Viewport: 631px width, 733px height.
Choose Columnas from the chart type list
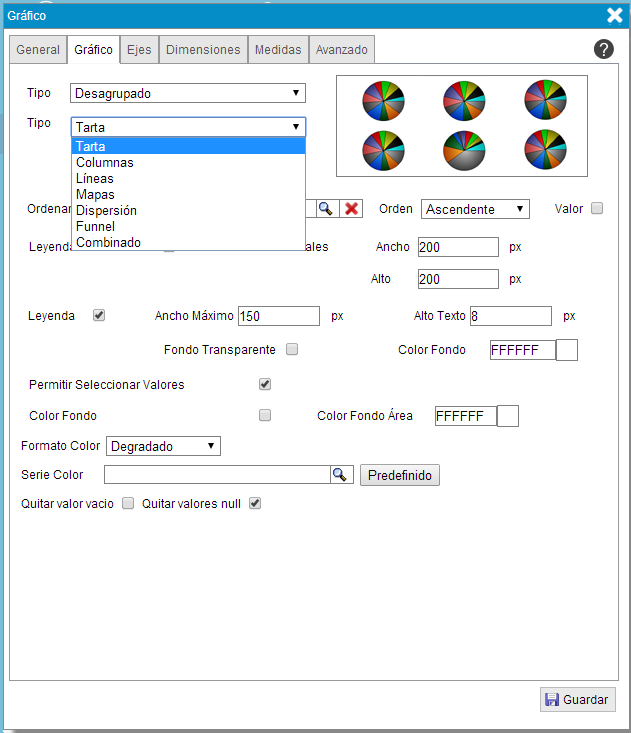coord(105,162)
